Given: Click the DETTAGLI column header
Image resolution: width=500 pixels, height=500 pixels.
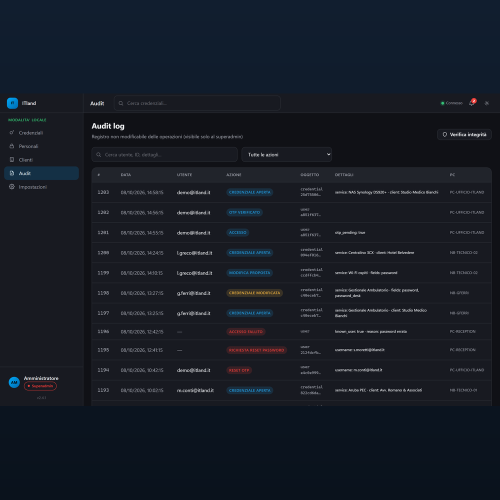Looking at the screenshot, I should [x=344, y=175].
